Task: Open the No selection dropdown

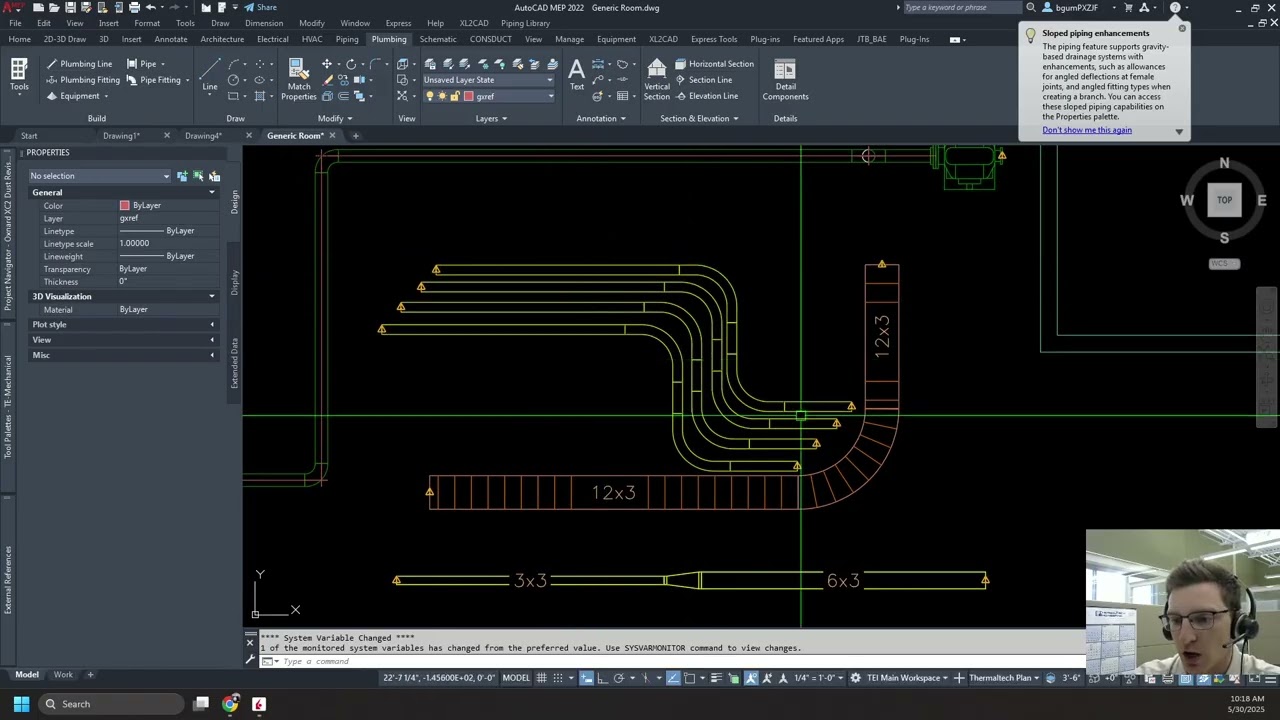Action: click(x=99, y=176)
